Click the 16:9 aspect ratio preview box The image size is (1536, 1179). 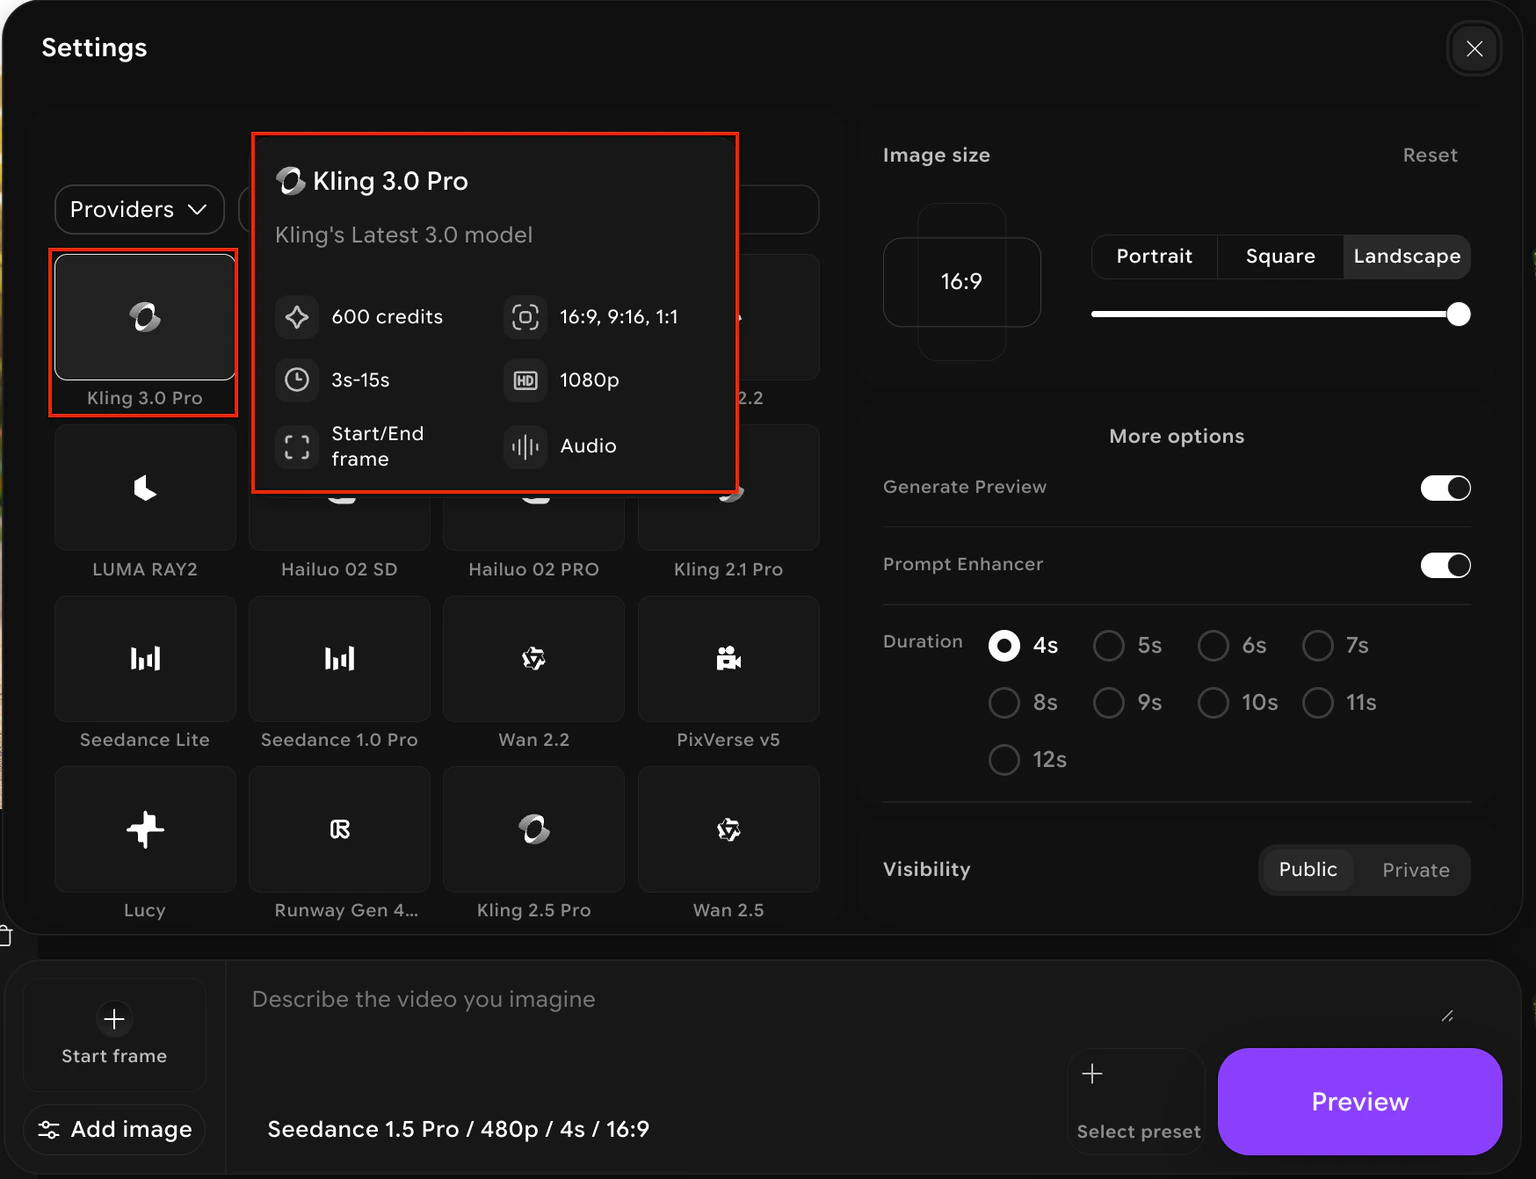[961, 282]
